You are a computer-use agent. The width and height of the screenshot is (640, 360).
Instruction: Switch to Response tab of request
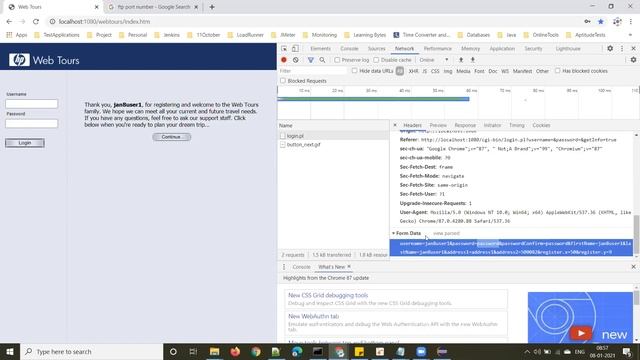[465, 125]
